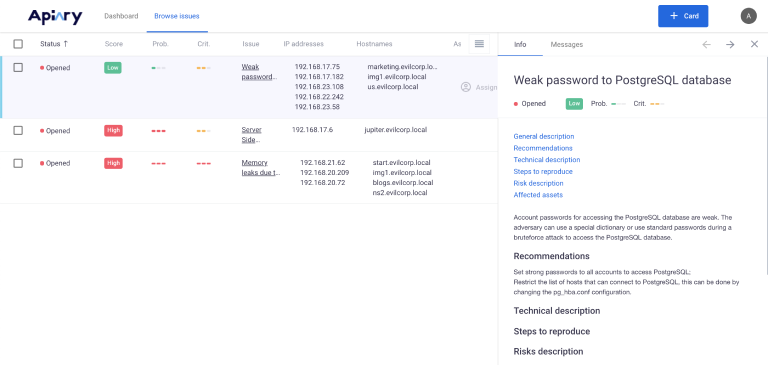Open the column settings icon

[479, 44]
